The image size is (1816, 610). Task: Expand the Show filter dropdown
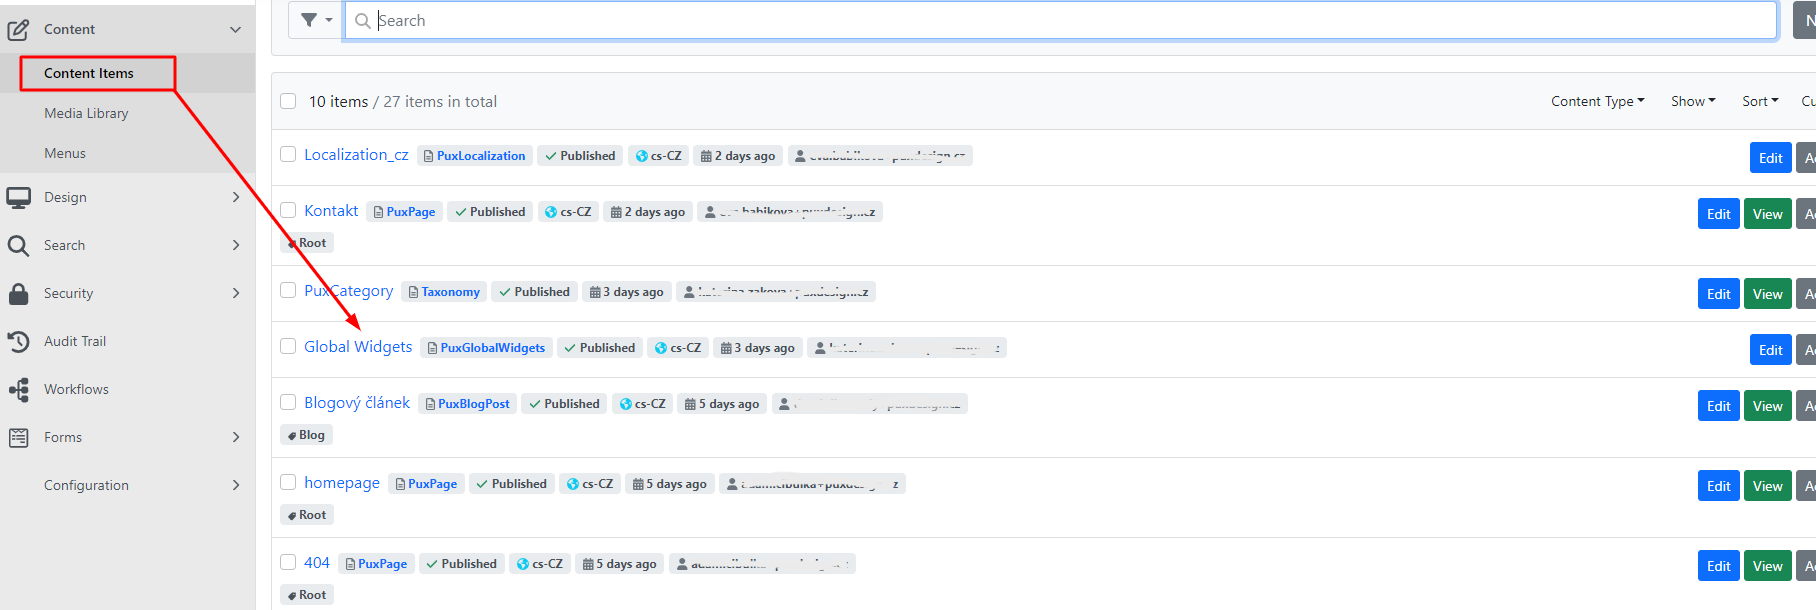[1692, 101]
